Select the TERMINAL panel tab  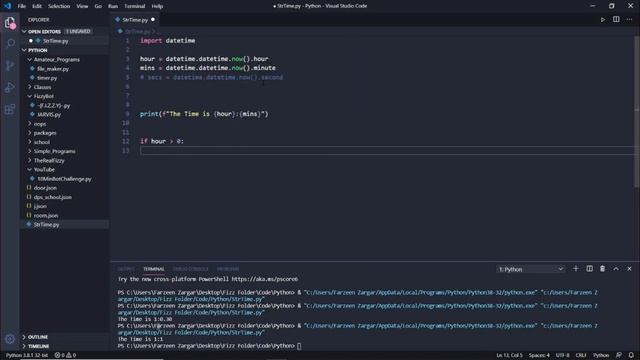(x=153, y=269)
